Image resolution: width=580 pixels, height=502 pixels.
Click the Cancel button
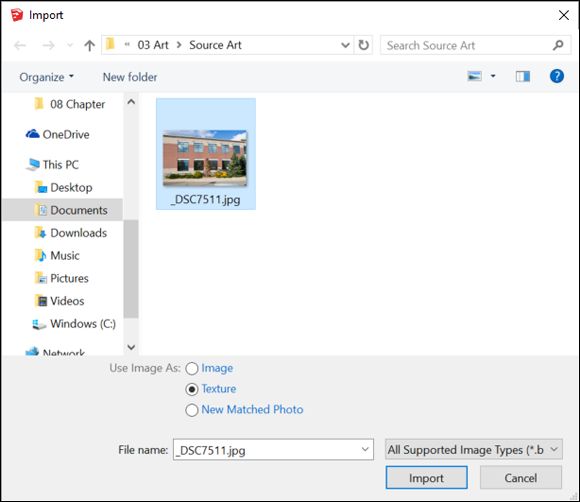coord(521,478)
